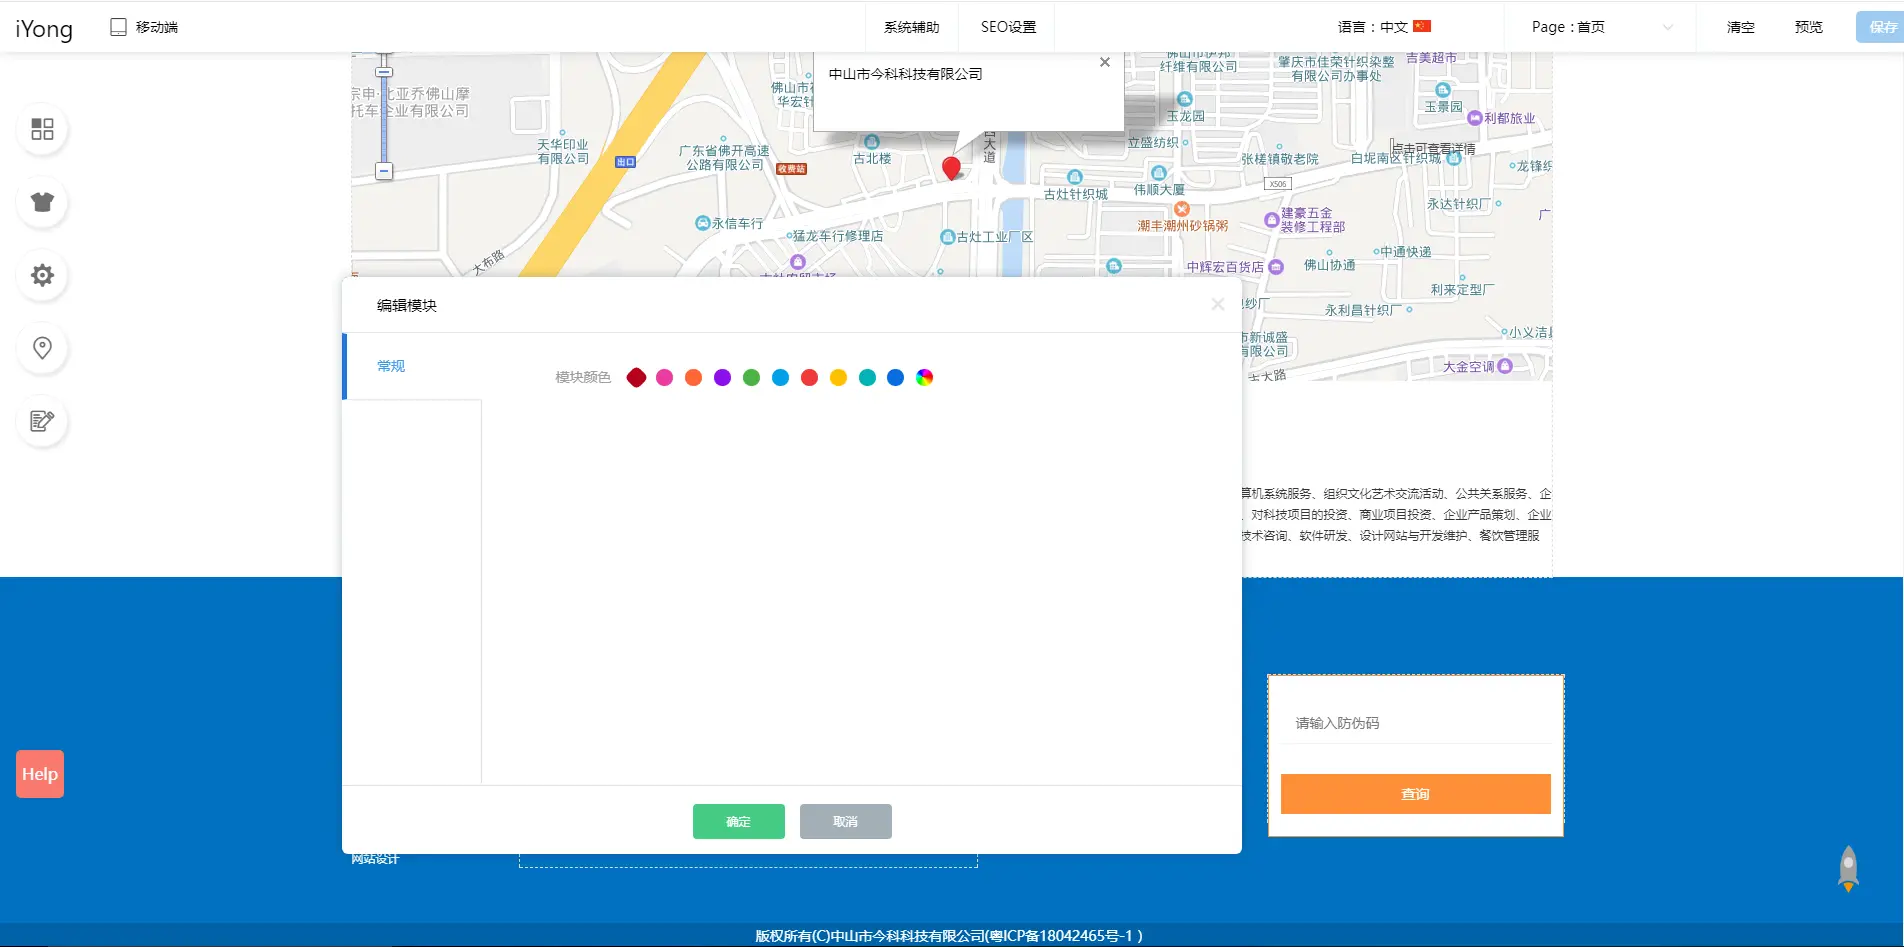Click the red map marker pin
Image resolution: width=1904 pixels, height=947 pixels.
[951, 167]
